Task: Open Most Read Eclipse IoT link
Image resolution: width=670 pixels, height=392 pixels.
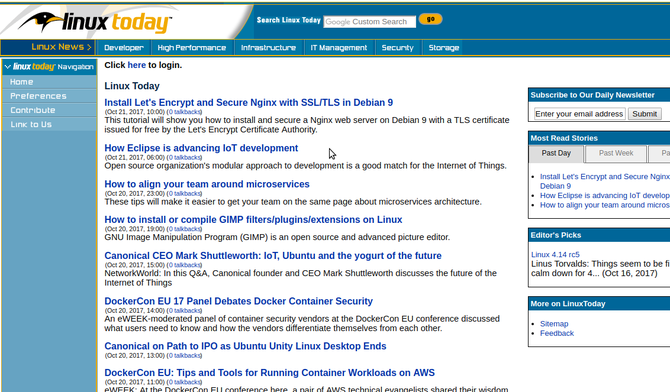Action: pos(605,195)
